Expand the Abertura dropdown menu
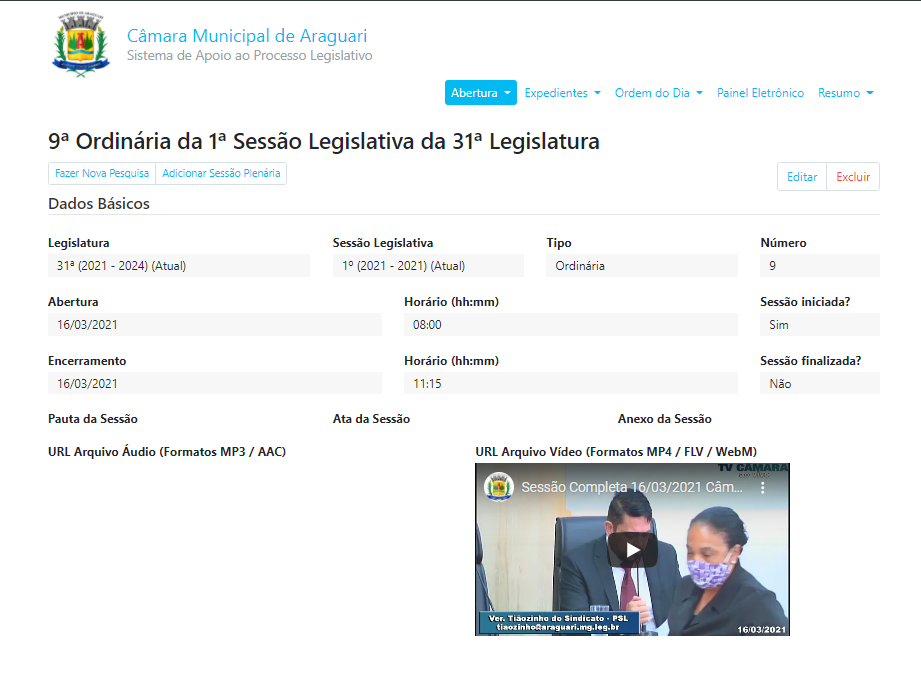 point(480,93)
